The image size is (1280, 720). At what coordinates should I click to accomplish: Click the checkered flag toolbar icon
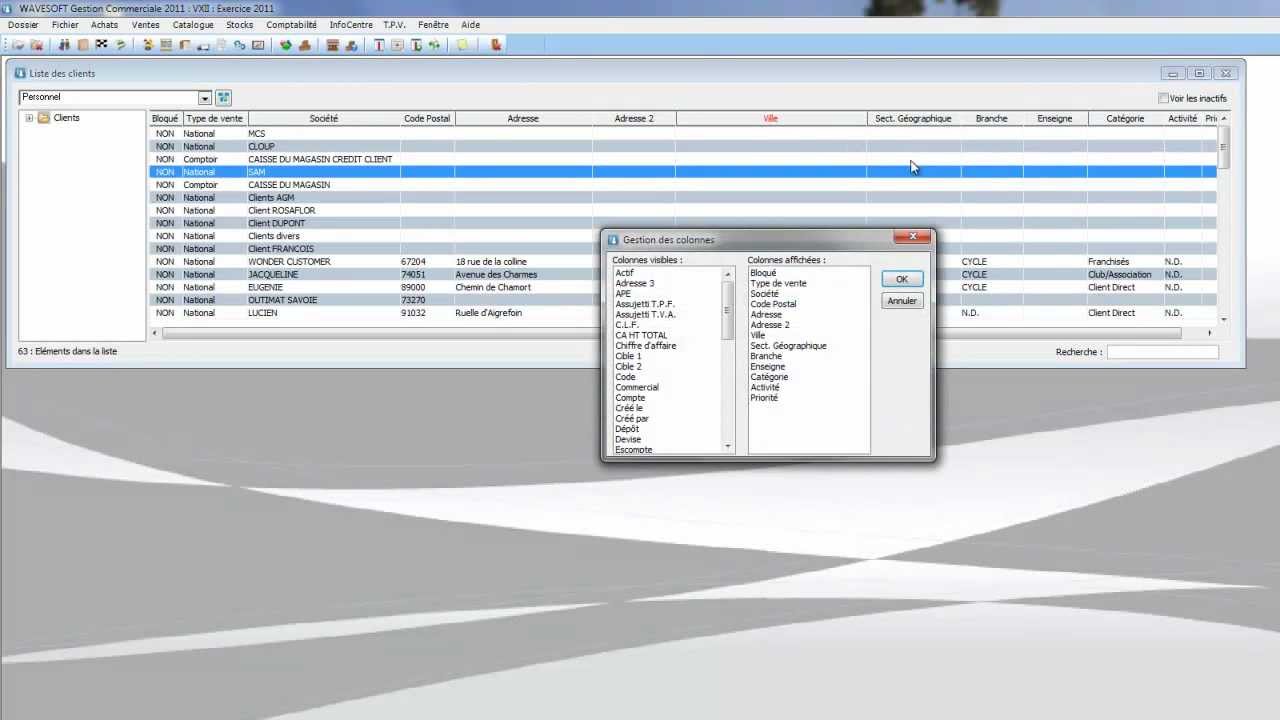click(101, 45)
